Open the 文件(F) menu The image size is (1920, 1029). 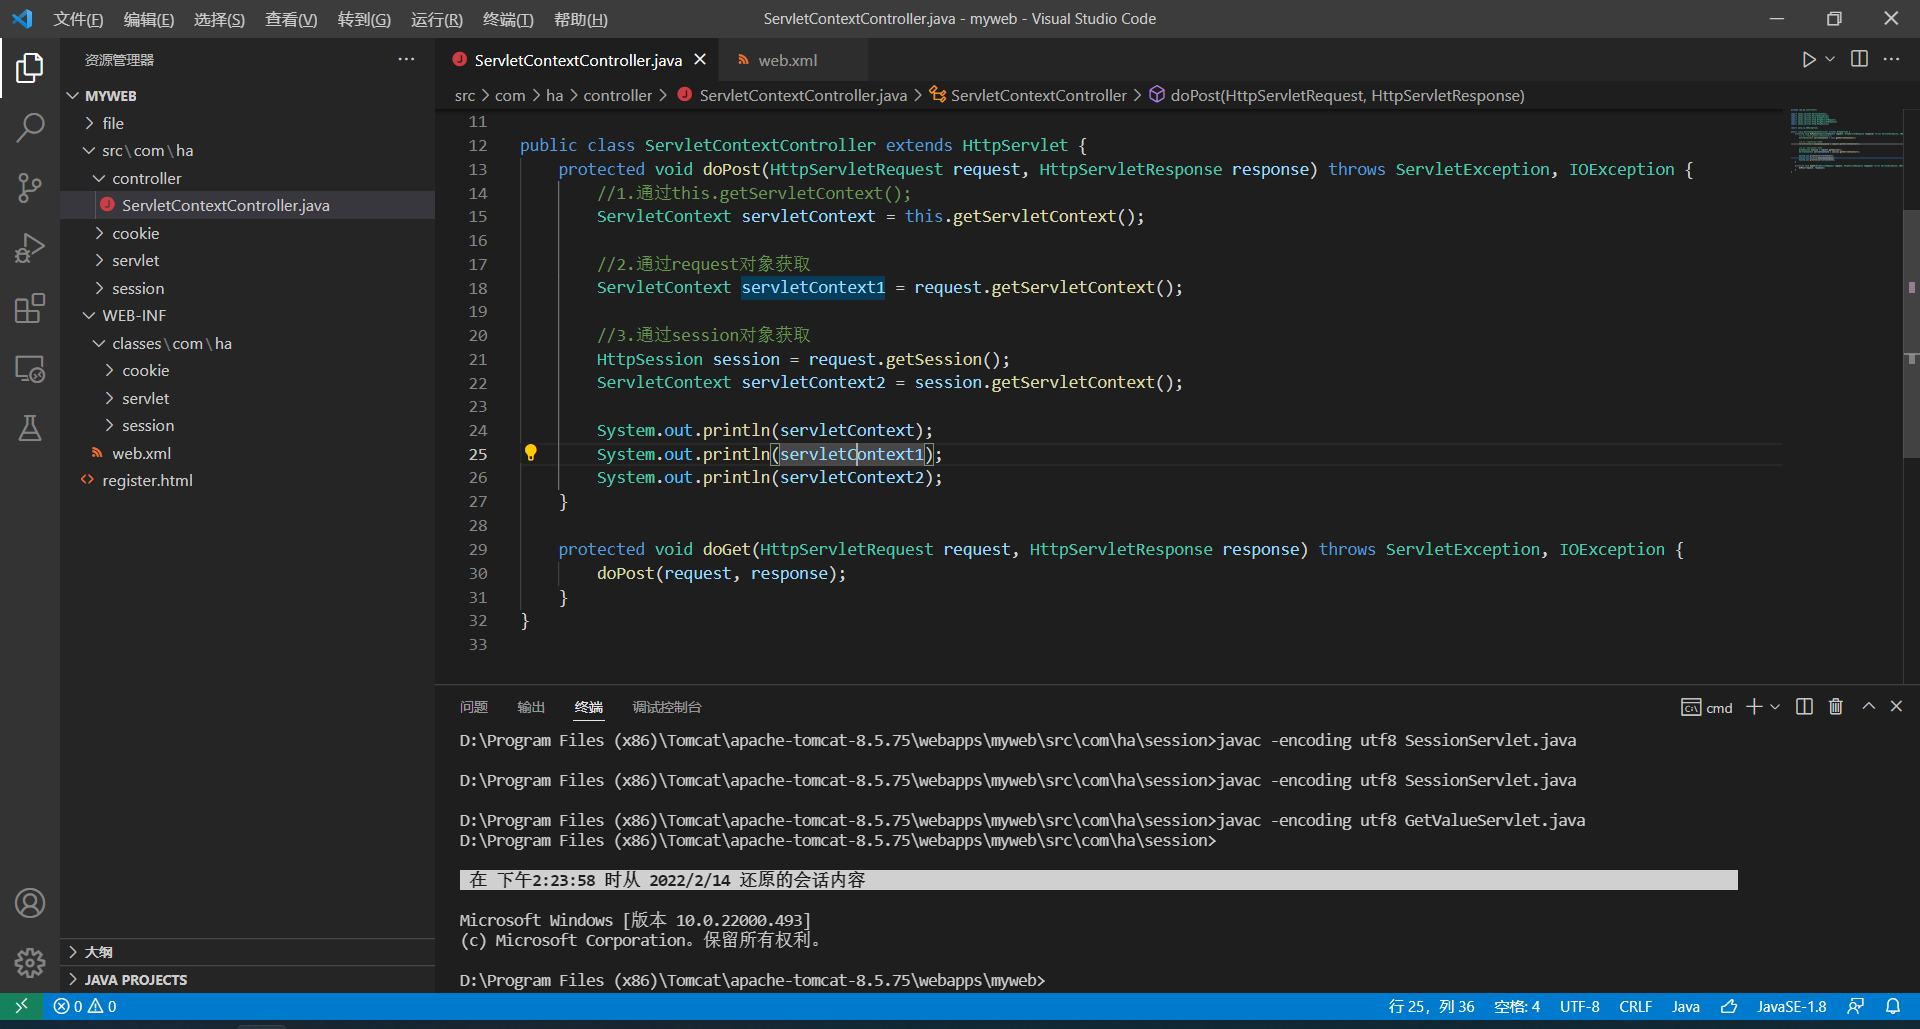point(78,19)
